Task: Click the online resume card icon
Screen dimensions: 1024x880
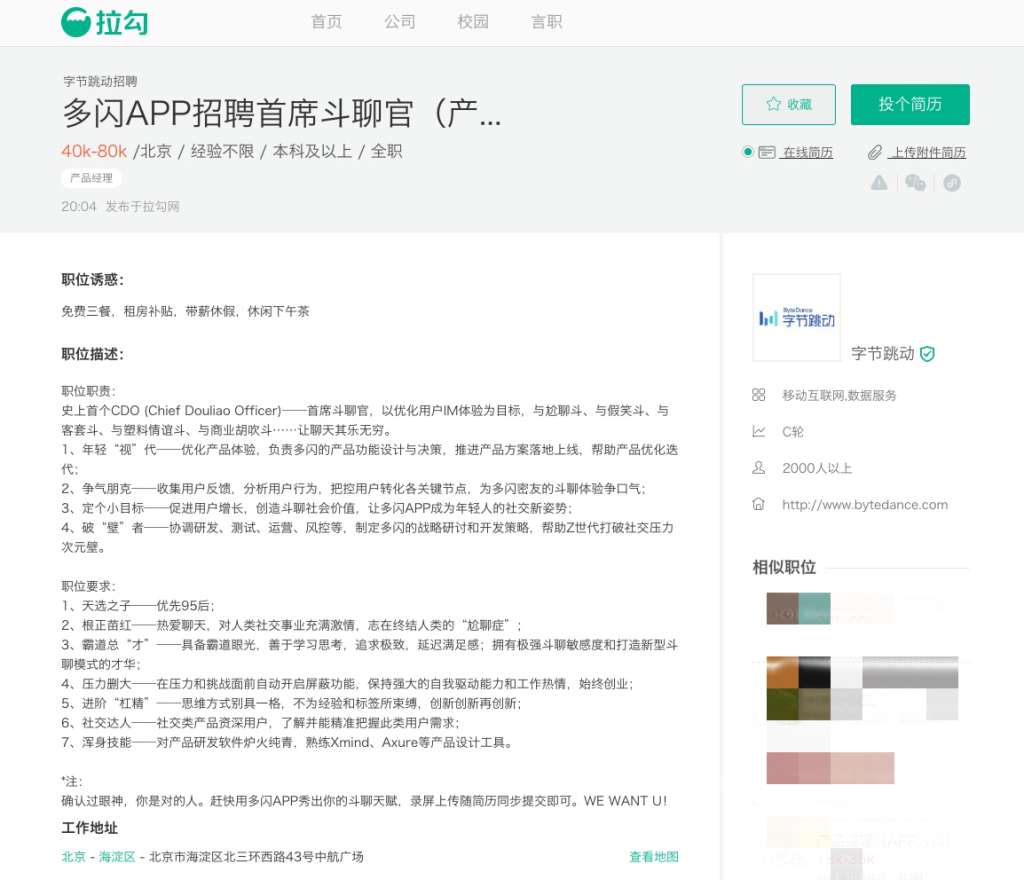Action: coord(767,153)
